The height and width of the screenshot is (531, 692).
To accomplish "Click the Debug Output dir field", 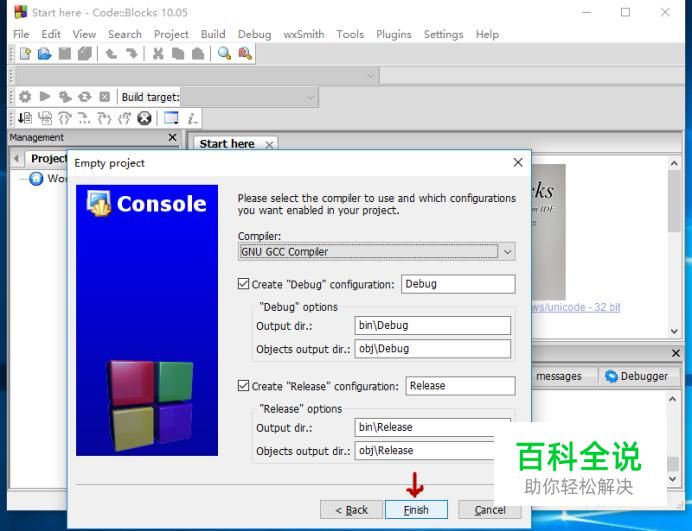I will click(x=432, y=325).
